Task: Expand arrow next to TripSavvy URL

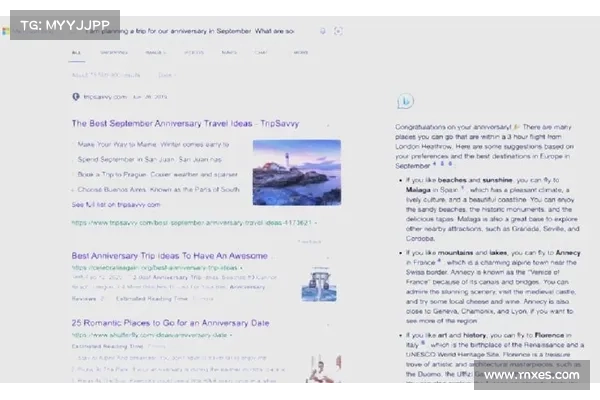Action: (317, 222)
